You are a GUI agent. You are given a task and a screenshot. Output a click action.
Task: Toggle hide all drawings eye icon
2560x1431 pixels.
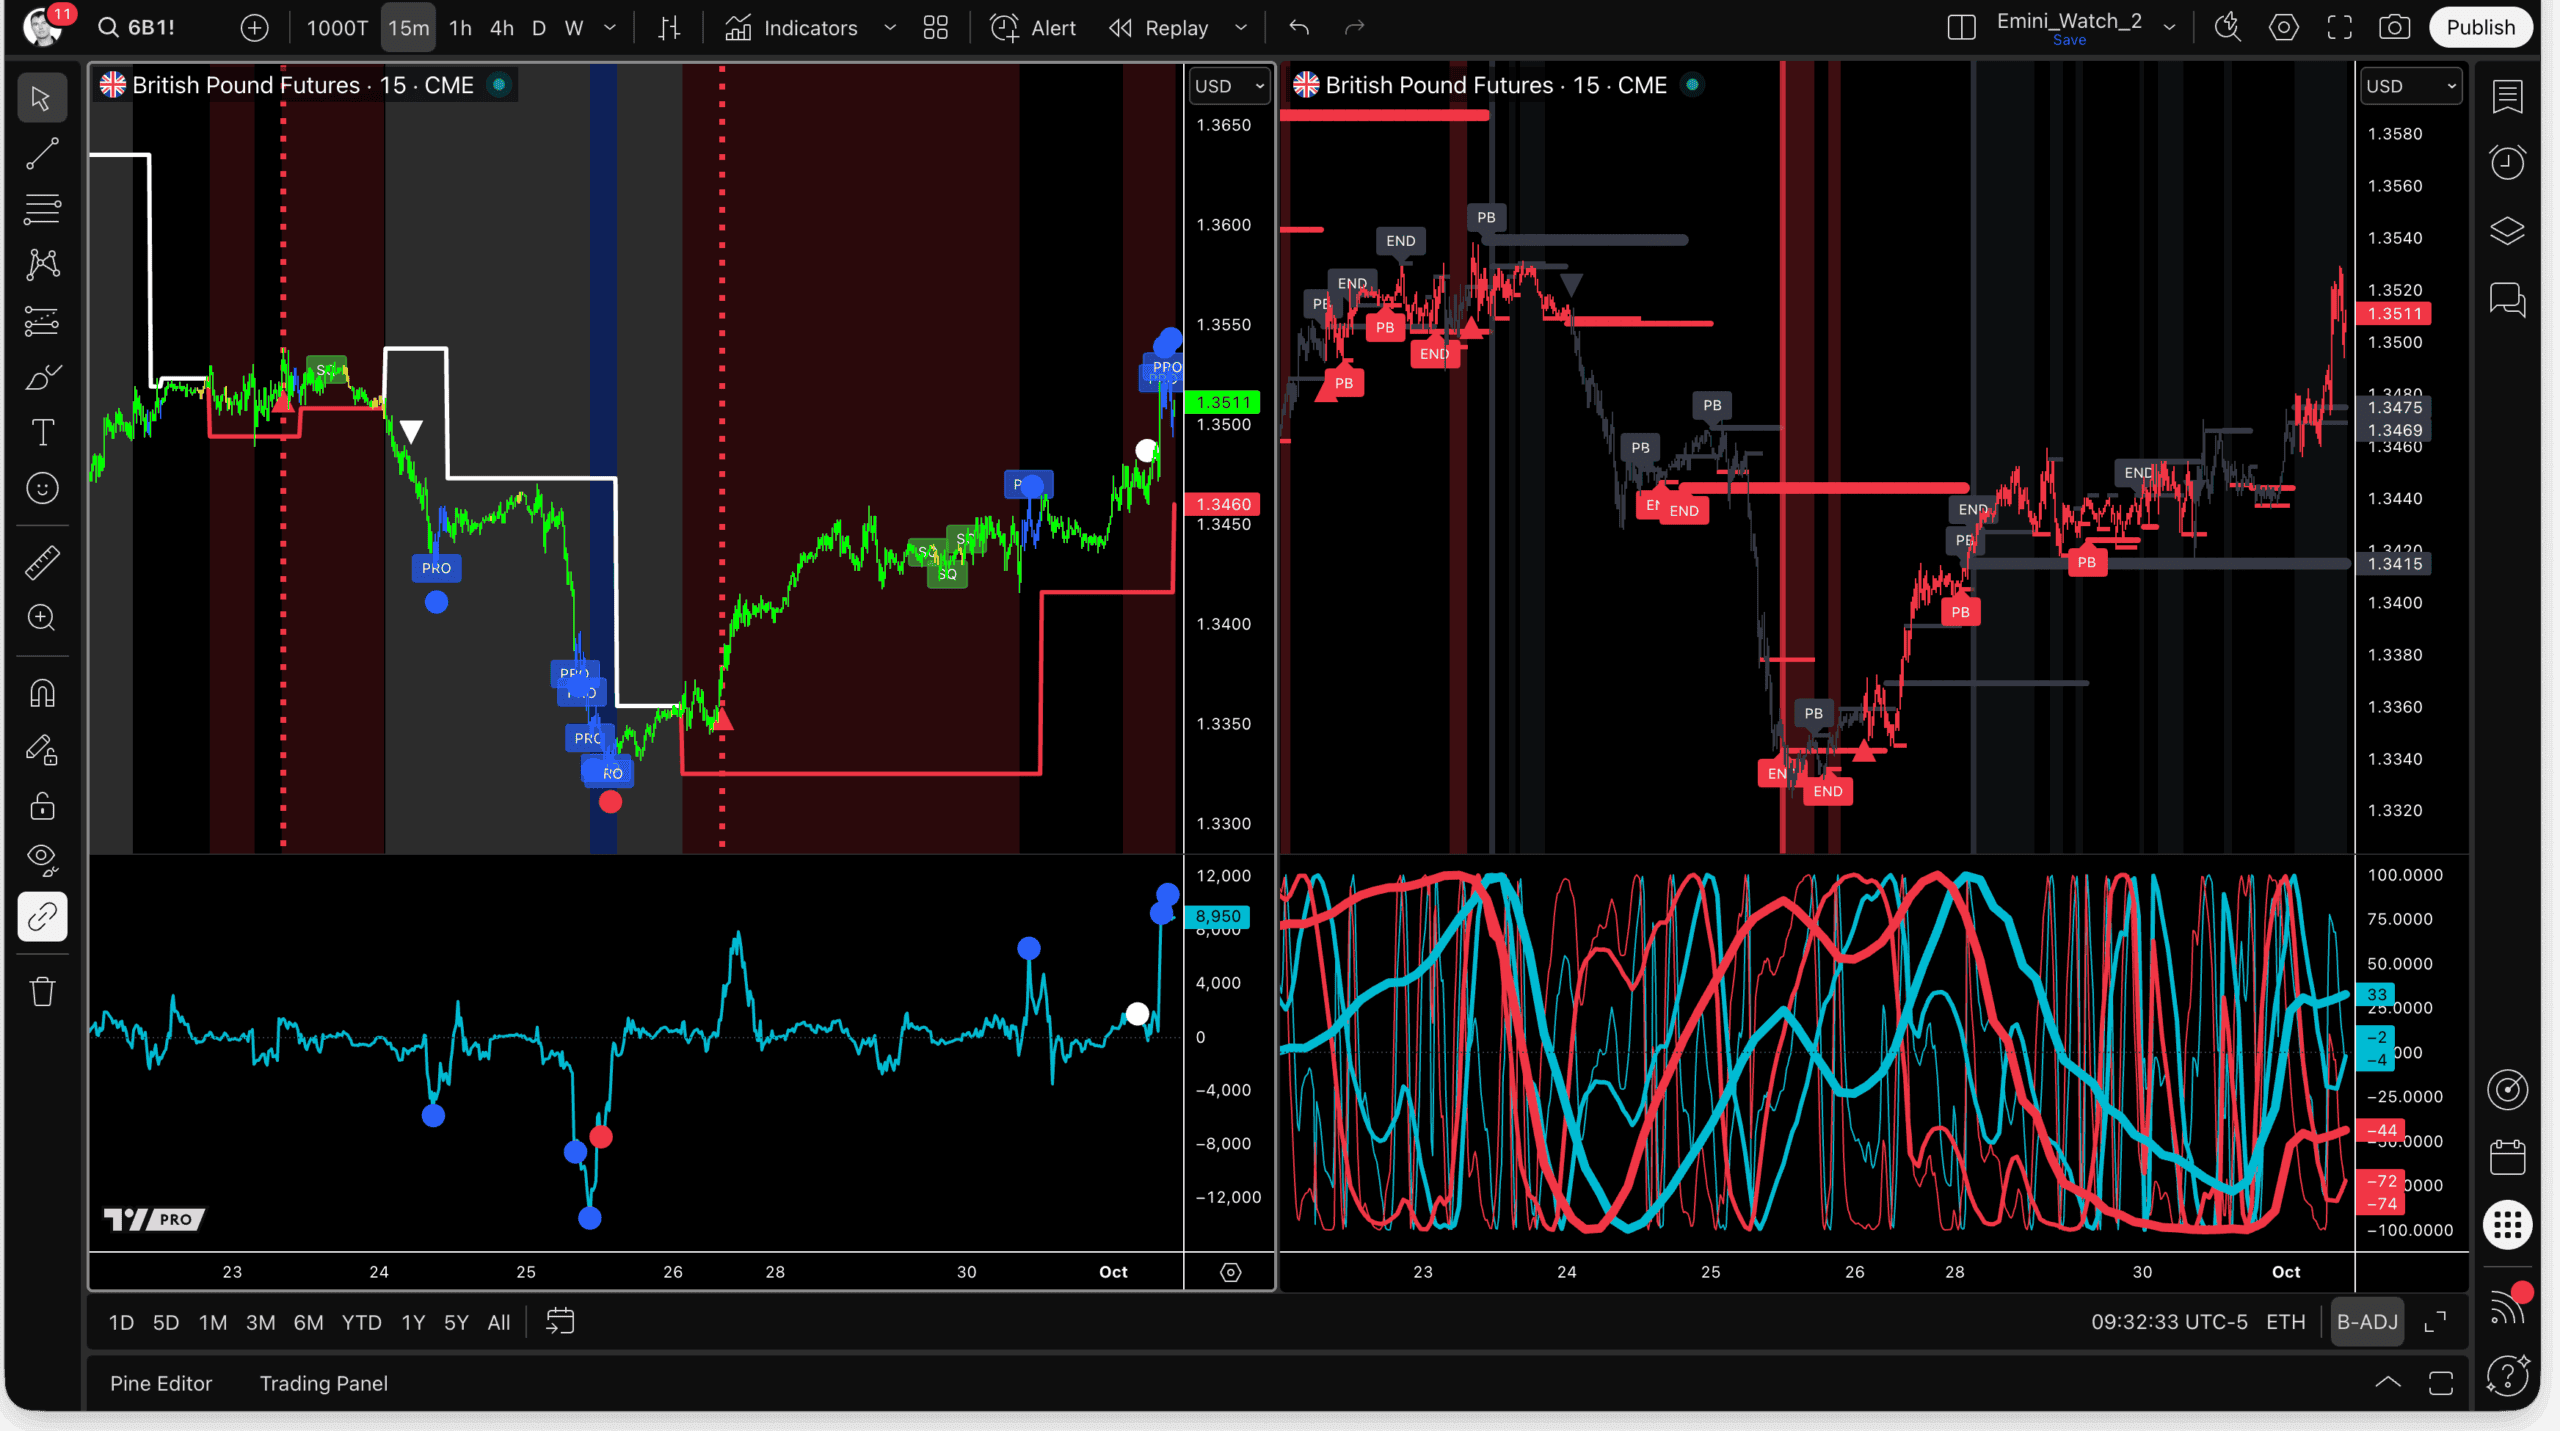point(42,859)
